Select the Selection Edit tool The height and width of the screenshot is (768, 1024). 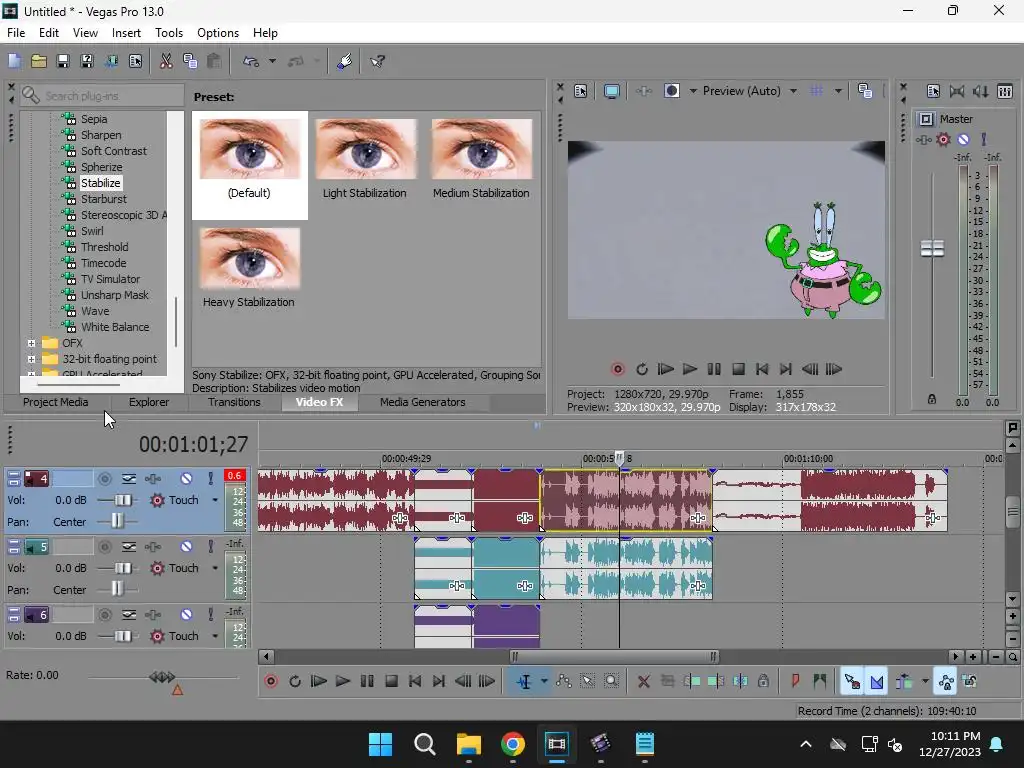point(588,681)
